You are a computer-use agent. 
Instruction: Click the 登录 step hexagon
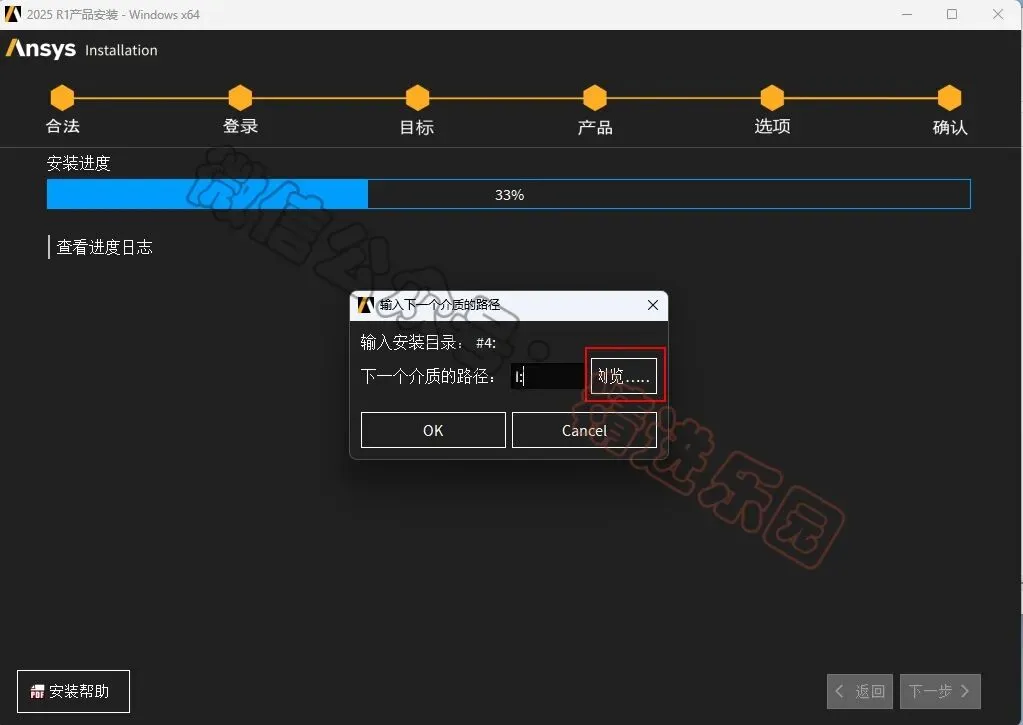[x=240, y=98]
